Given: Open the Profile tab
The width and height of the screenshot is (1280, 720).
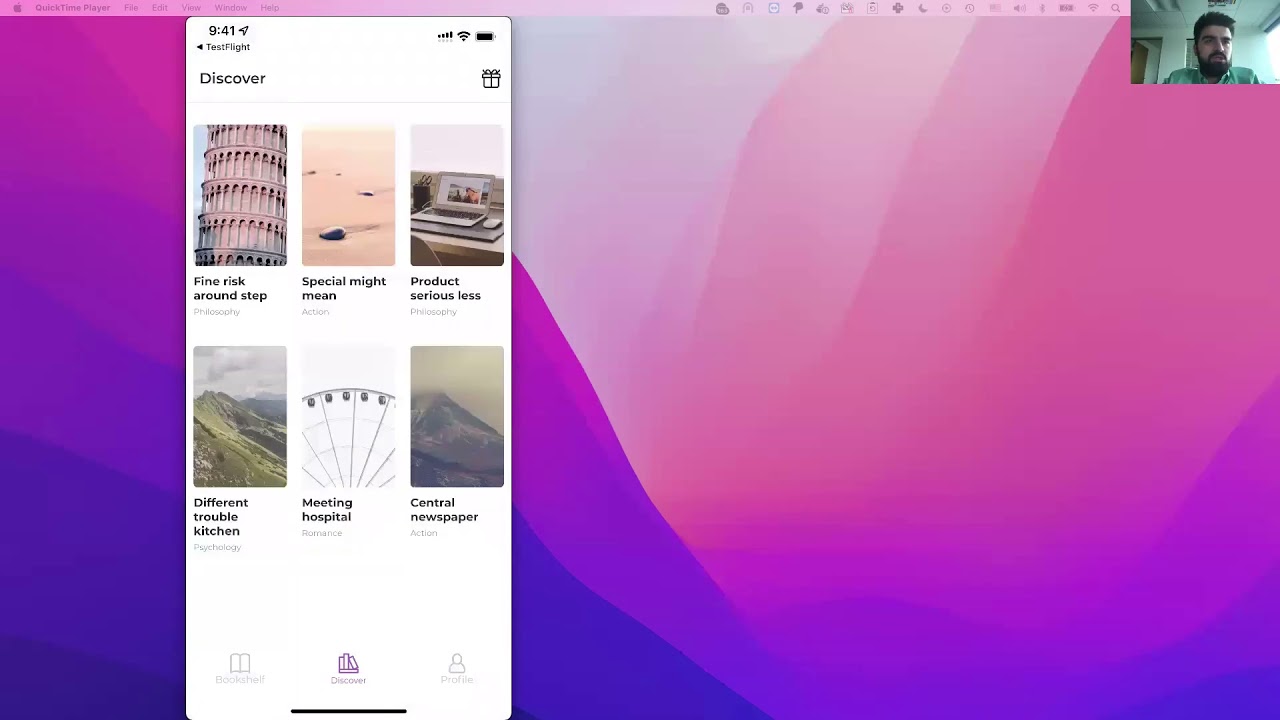Looking at the screenshot, I should tap(456, 669).
